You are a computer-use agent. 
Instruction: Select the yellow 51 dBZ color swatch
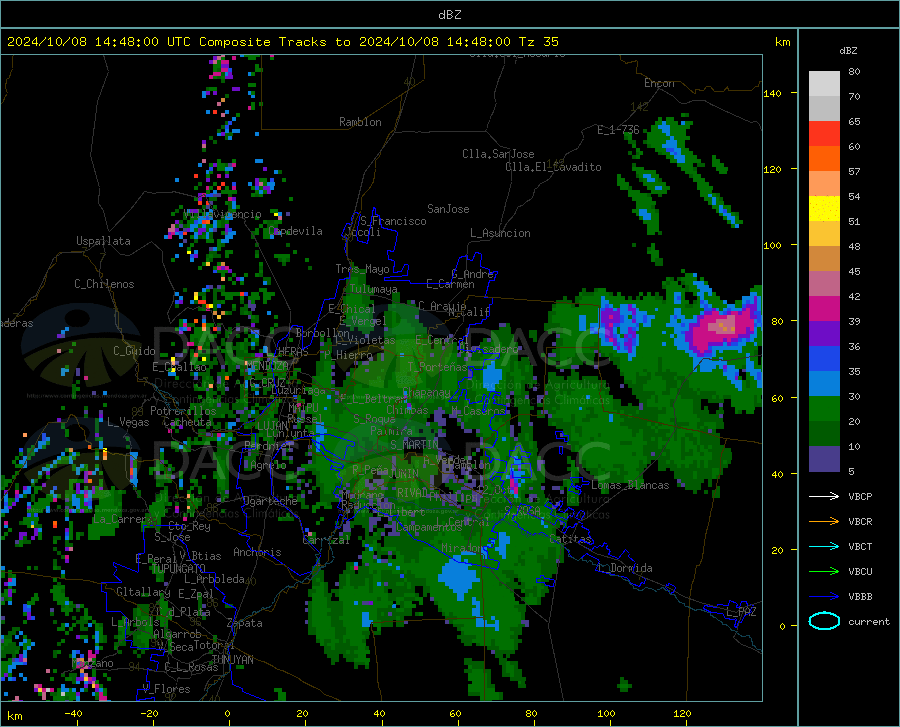[824, 209]
